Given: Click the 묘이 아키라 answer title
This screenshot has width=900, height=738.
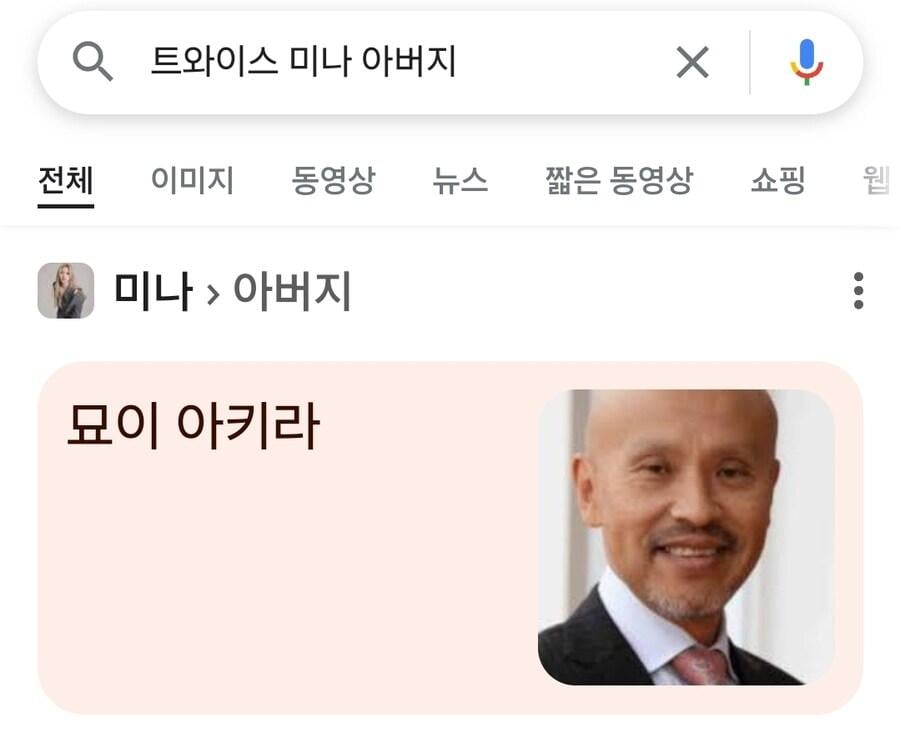Looking at the screenshot, I should [x=193, y=425].
